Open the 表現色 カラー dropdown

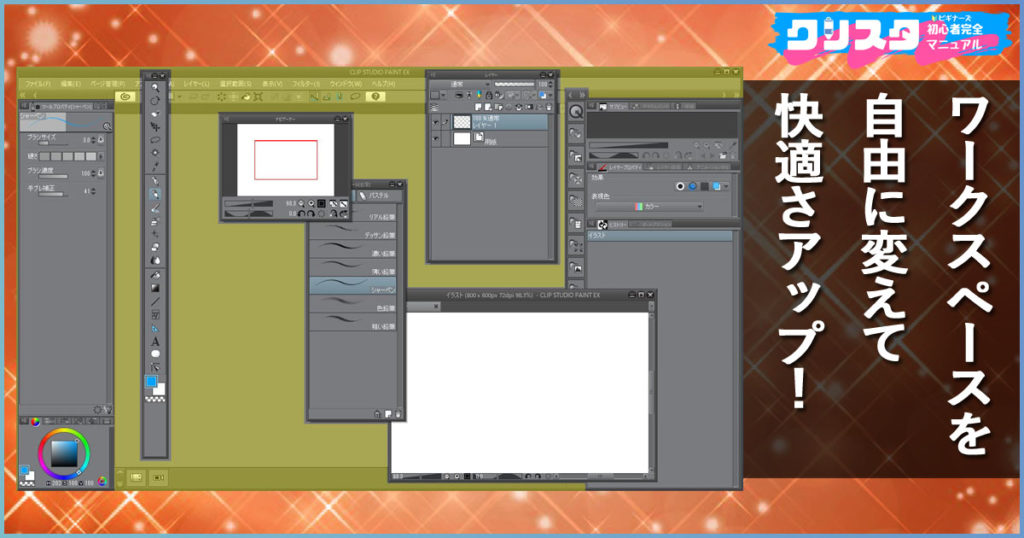click(x=649, y=206)
